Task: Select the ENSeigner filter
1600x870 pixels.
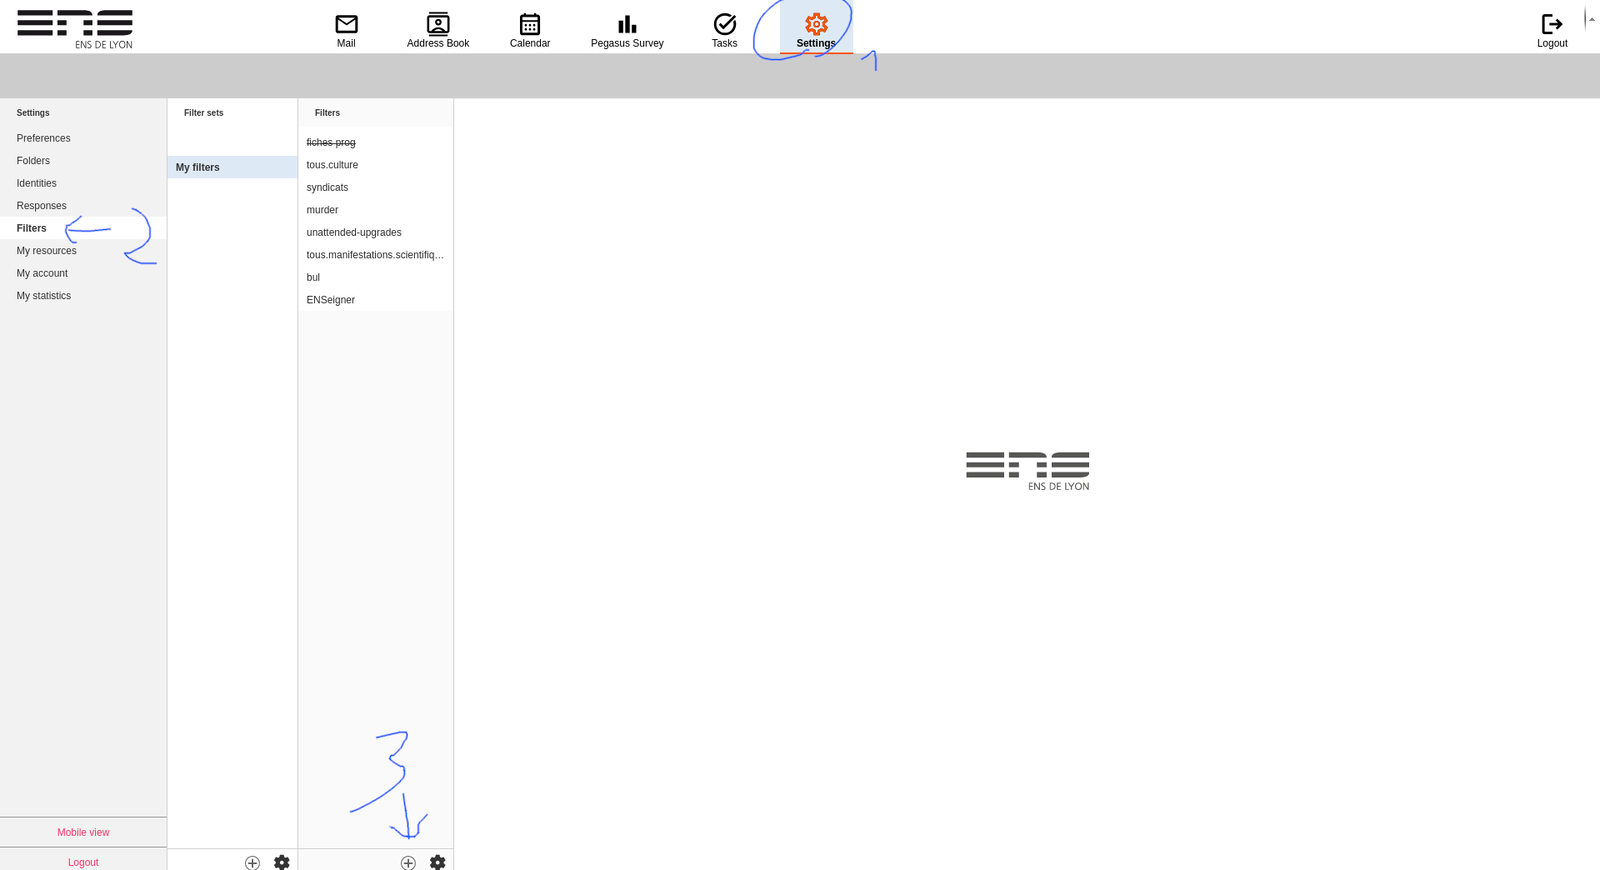Action: pyautogui.click(x=331, y=300)
